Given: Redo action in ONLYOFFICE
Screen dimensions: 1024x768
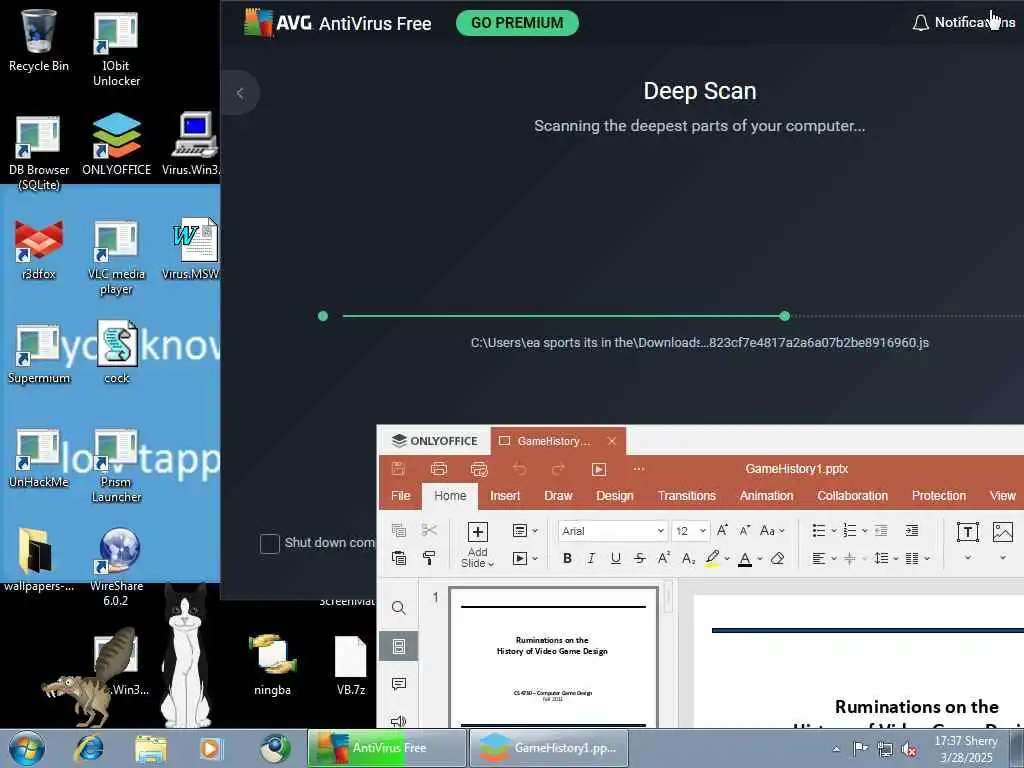Looking at the screenshot, I should 558,469.
